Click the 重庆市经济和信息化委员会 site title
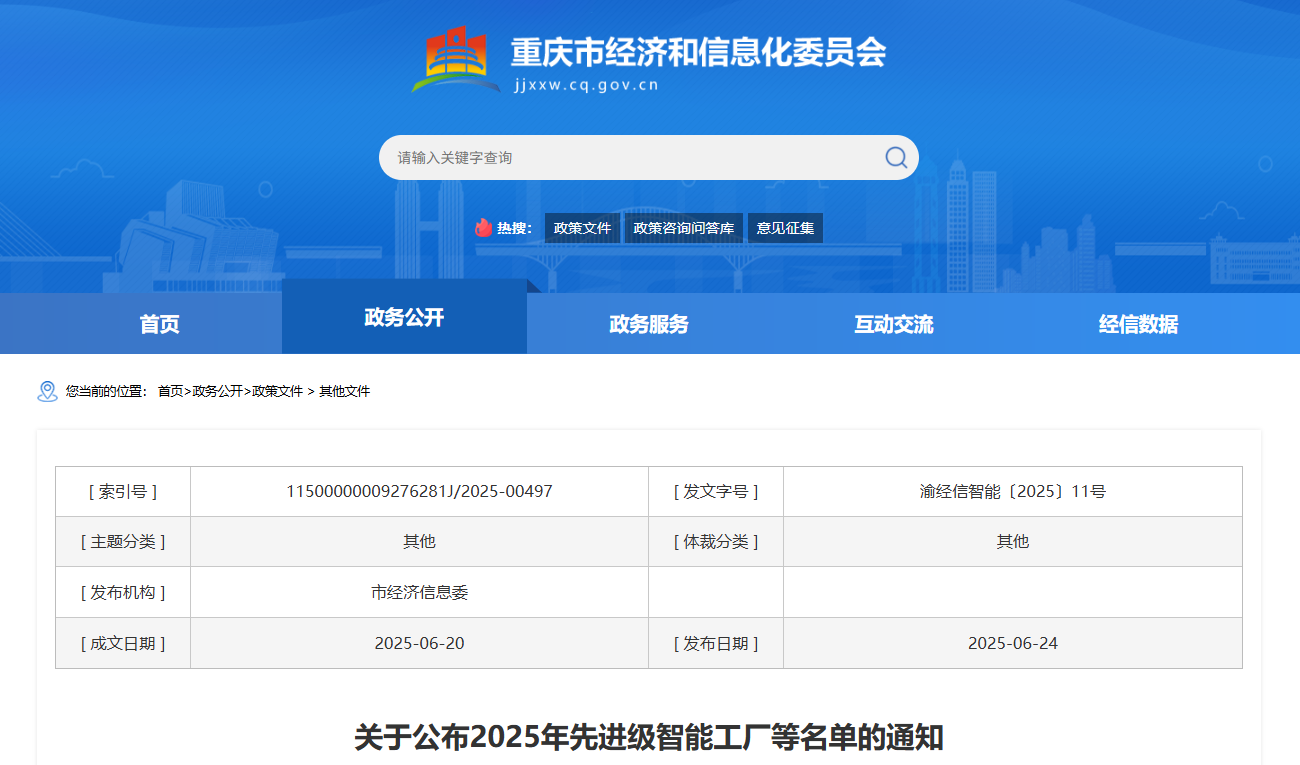 pos(698,52)
